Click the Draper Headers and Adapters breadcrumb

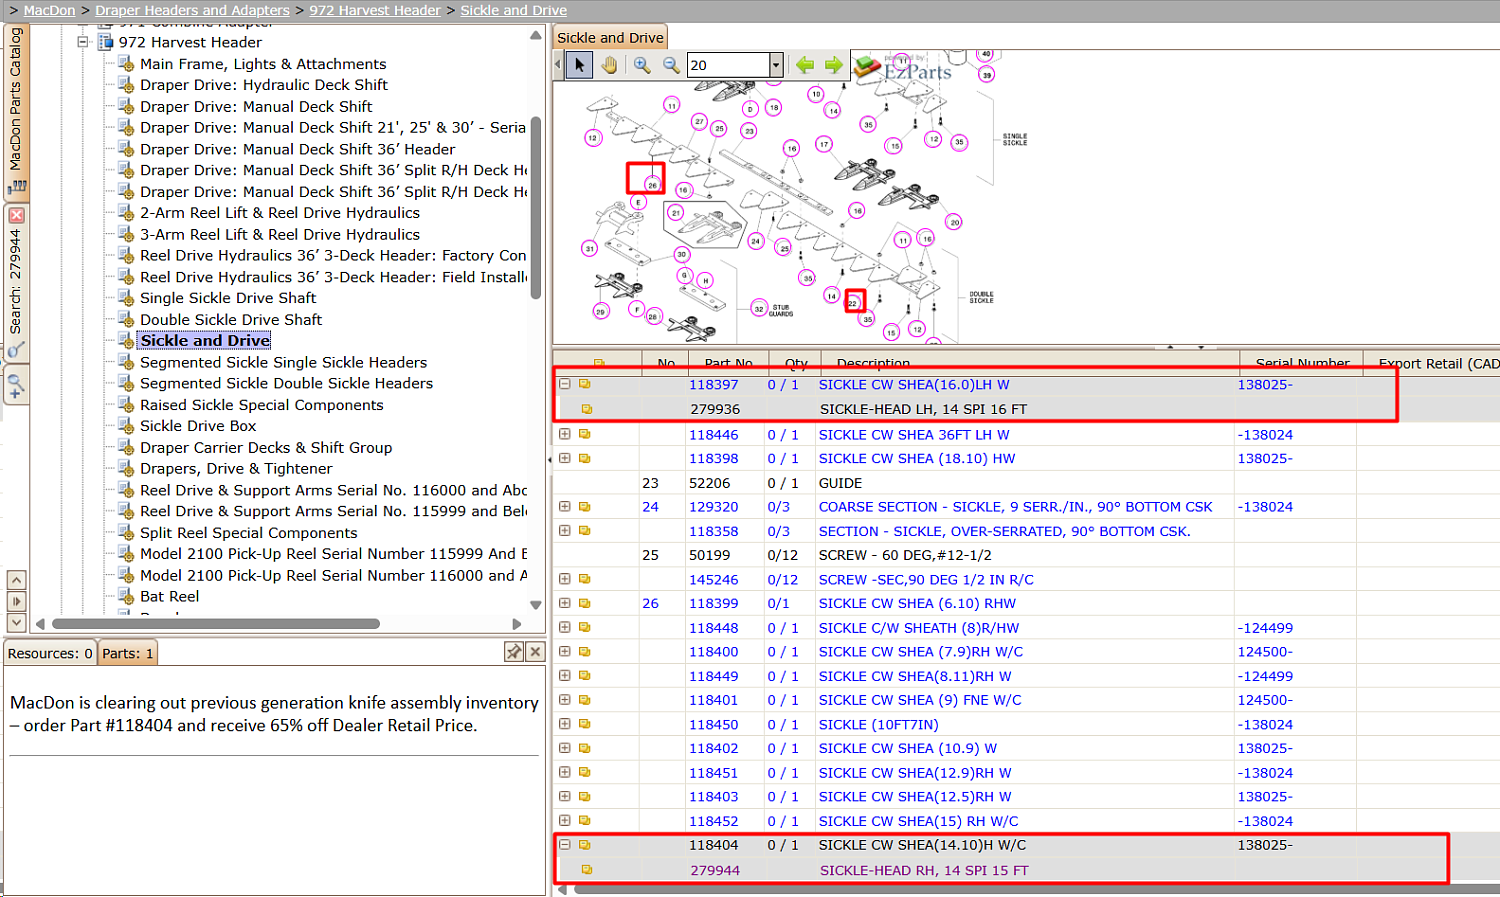click(192, 10)
